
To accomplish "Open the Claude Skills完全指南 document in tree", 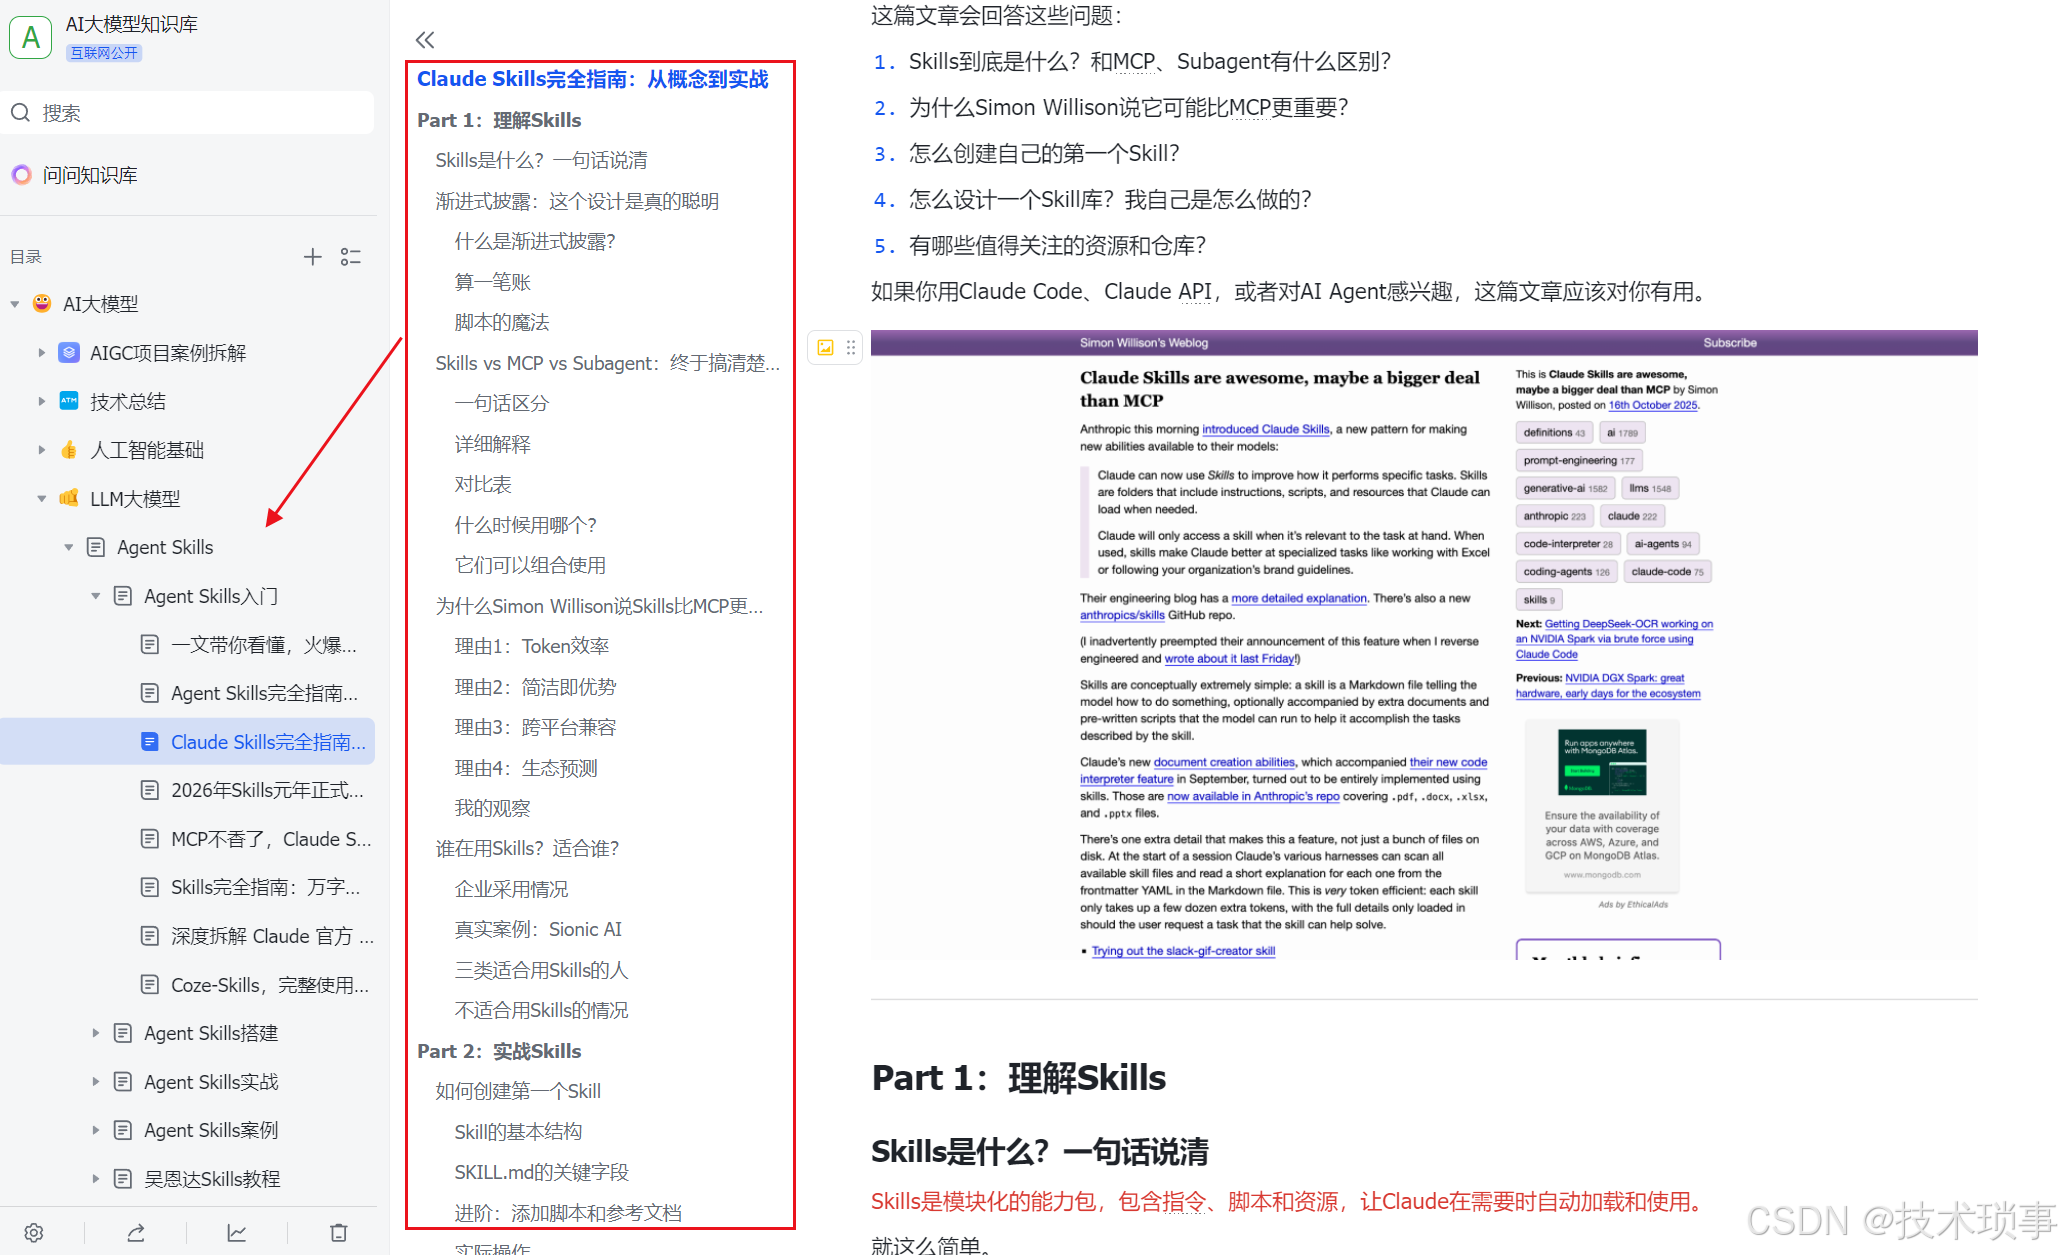I will click(188, 742).
